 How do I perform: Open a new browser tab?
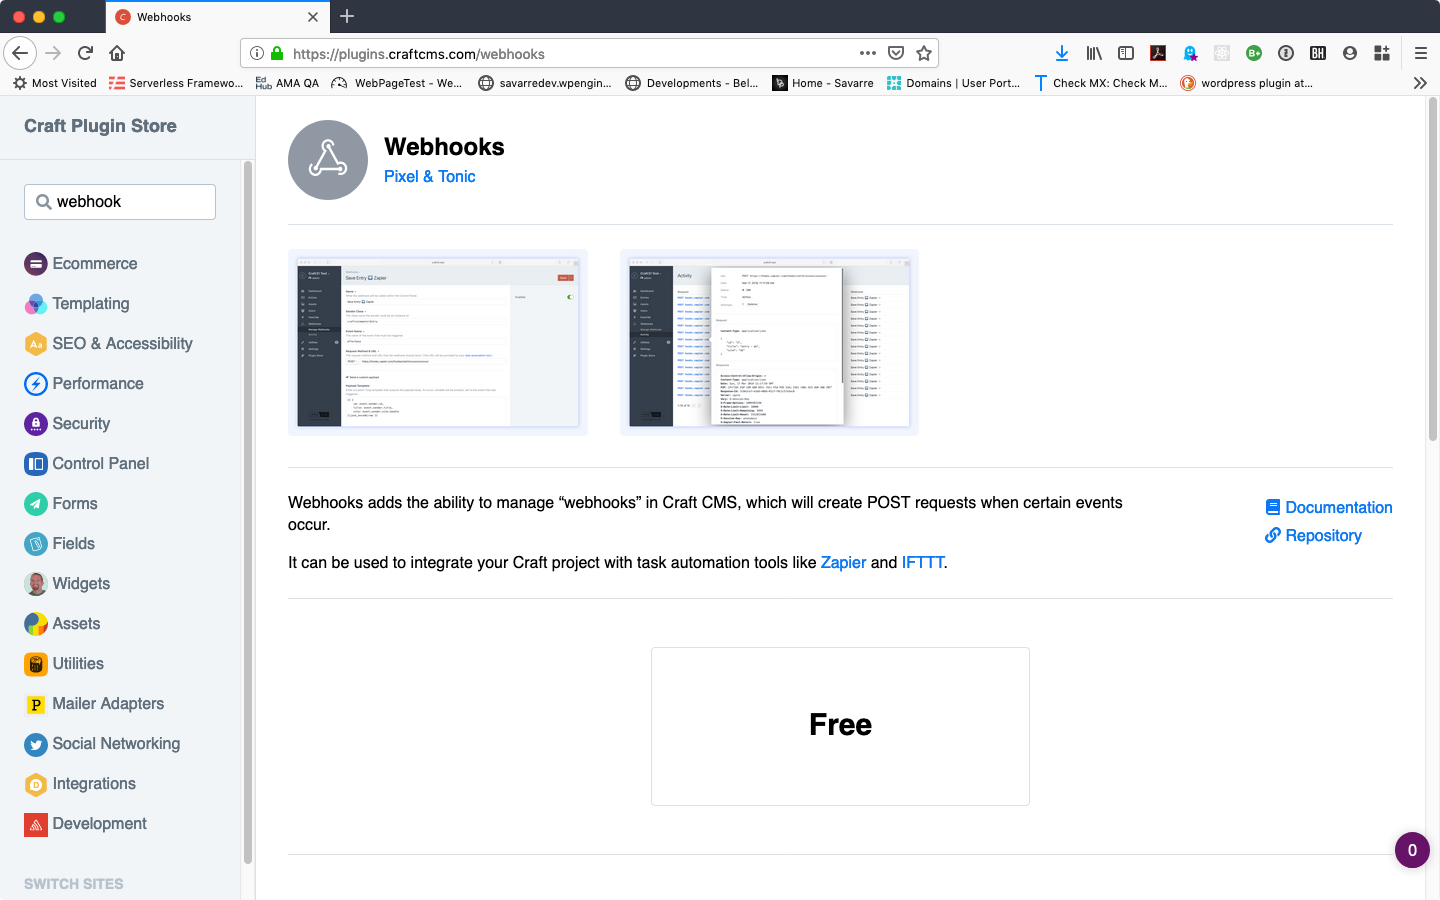pyautogui.click(x=347, y=16)
